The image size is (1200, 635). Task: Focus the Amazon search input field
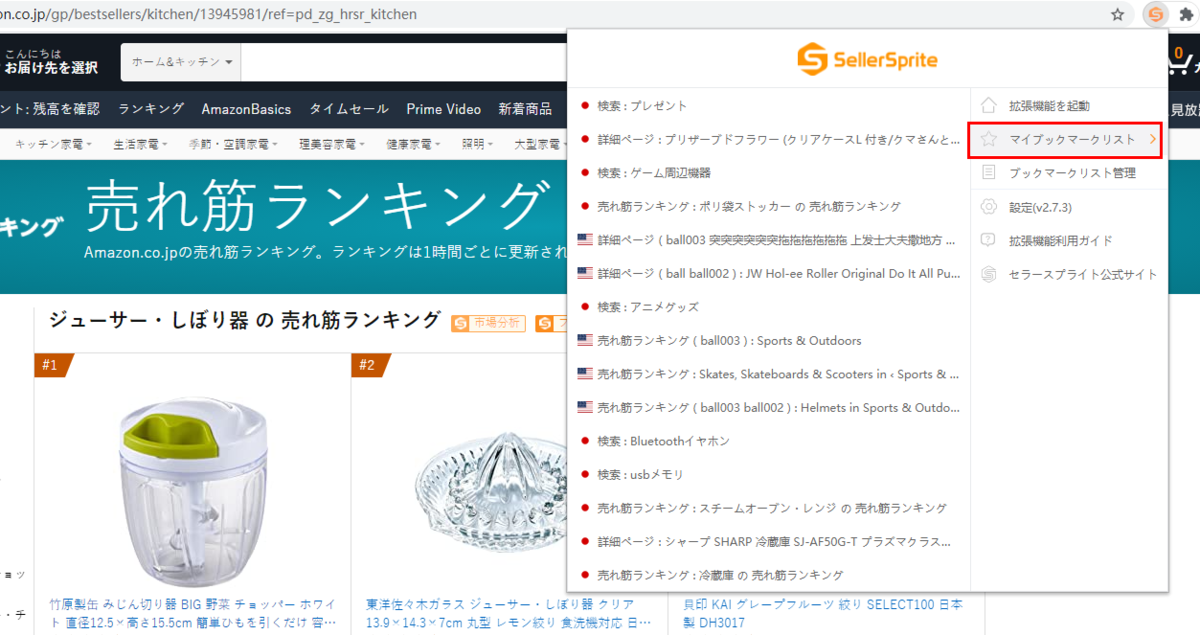[x=404, y=62]
